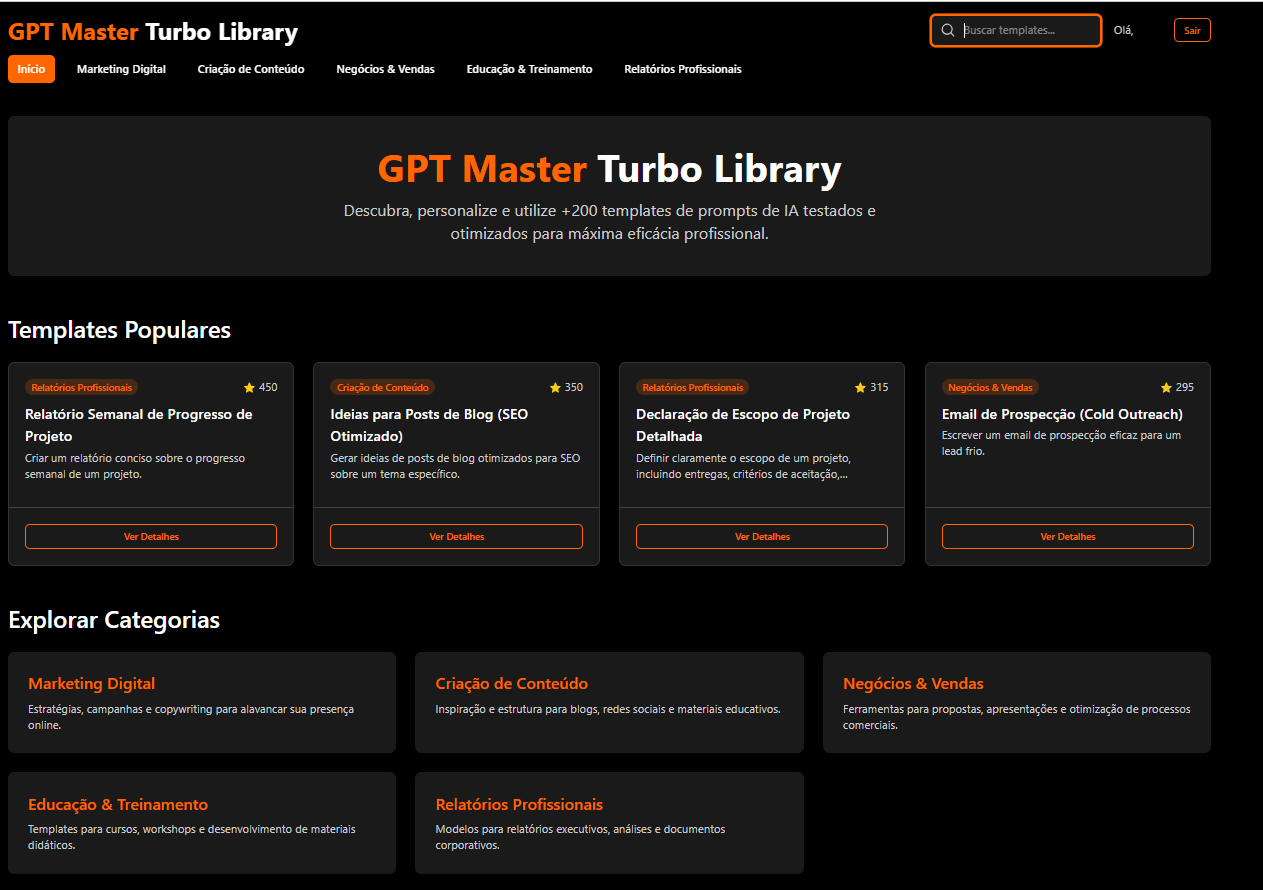Open Educação & Treinamento nav tab

[x=529, y=69]
